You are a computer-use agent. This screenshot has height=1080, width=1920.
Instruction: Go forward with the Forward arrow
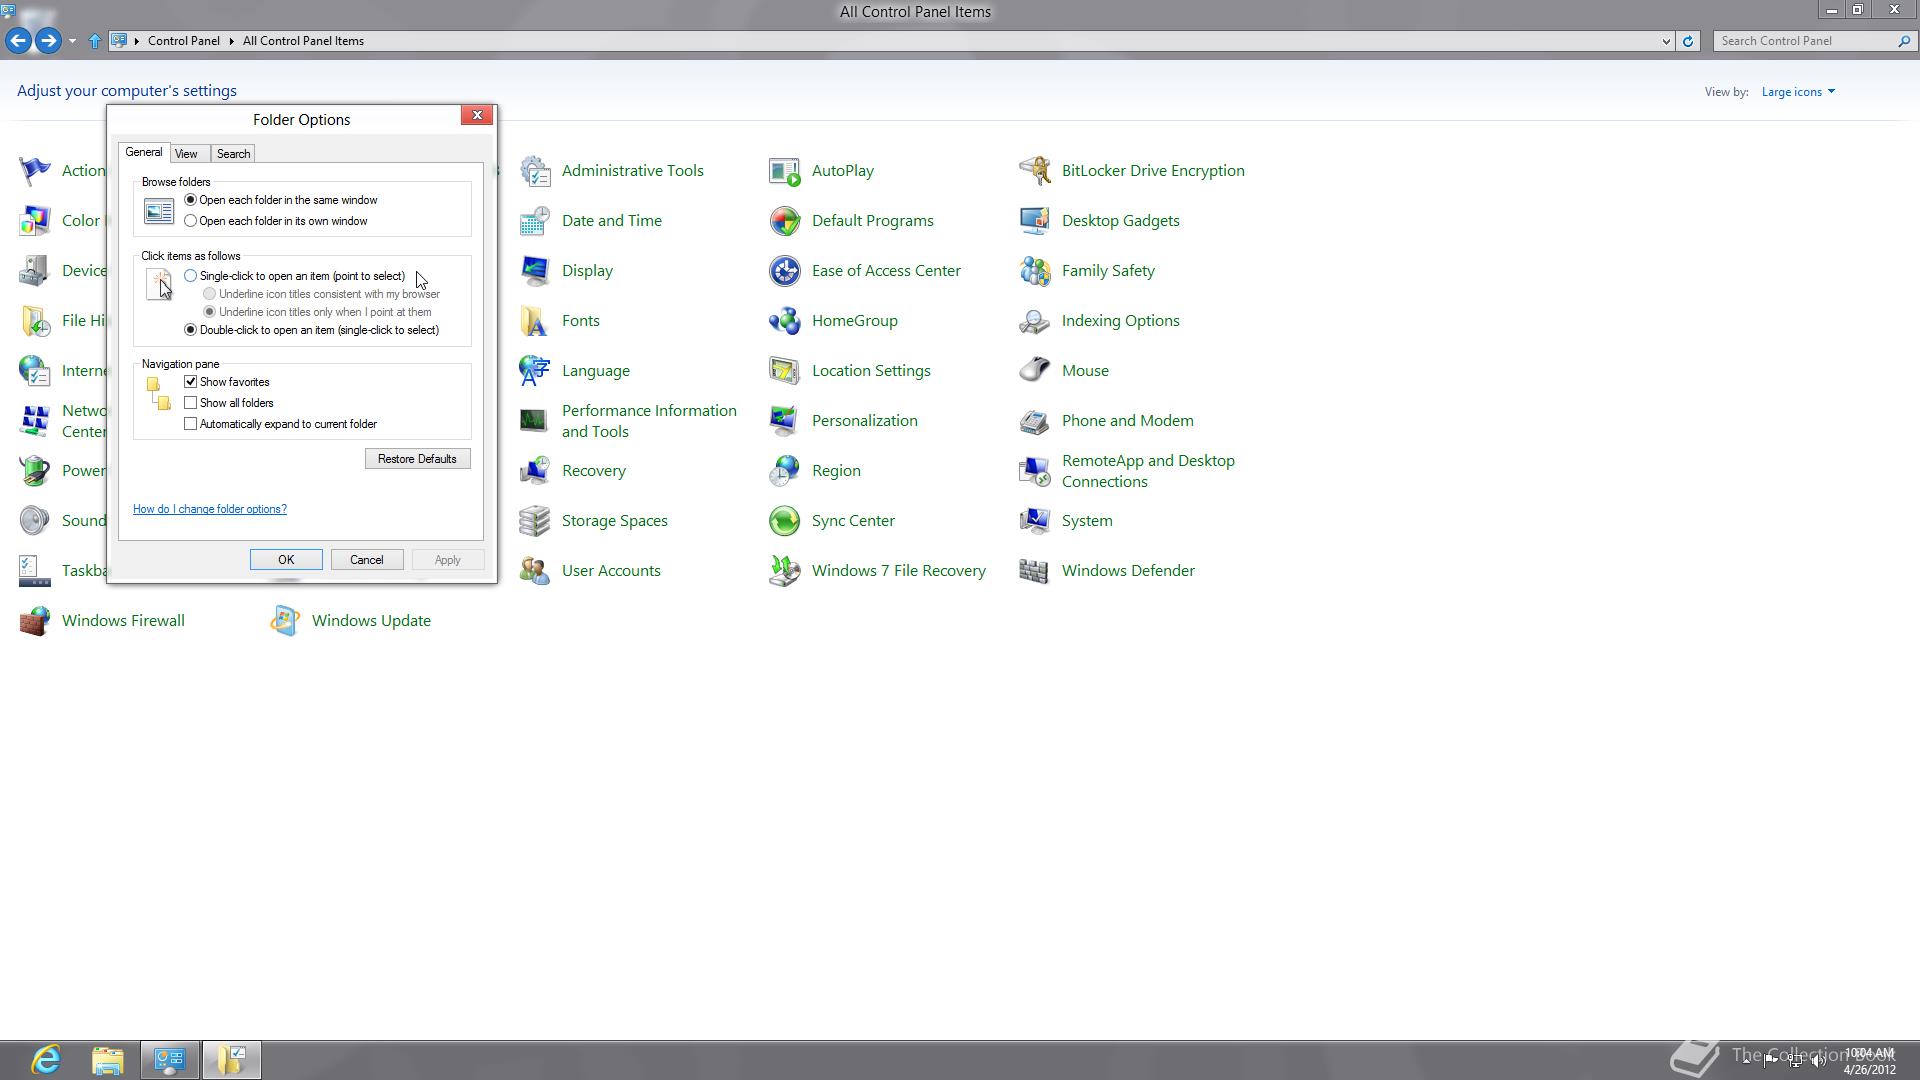point(48,41)
